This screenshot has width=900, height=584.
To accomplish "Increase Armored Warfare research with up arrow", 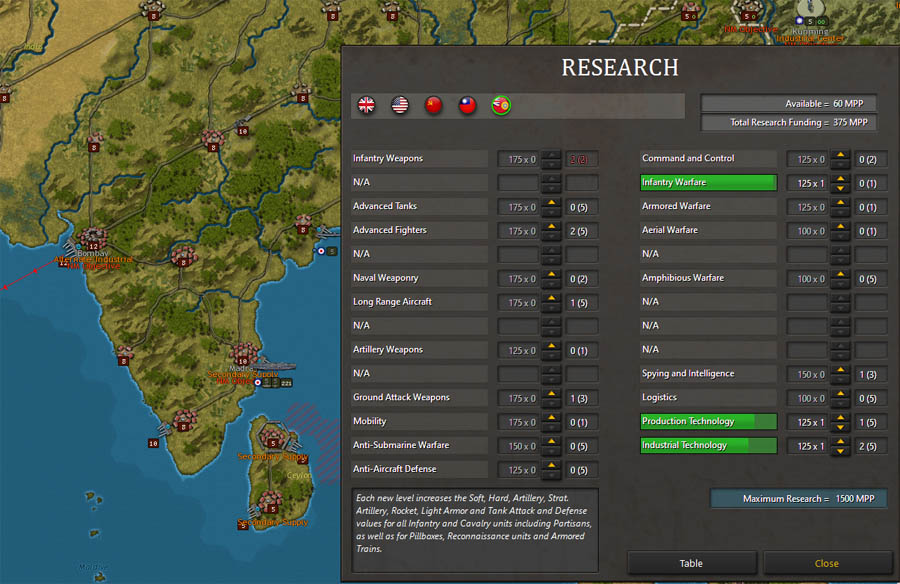I will coord(840,203).
